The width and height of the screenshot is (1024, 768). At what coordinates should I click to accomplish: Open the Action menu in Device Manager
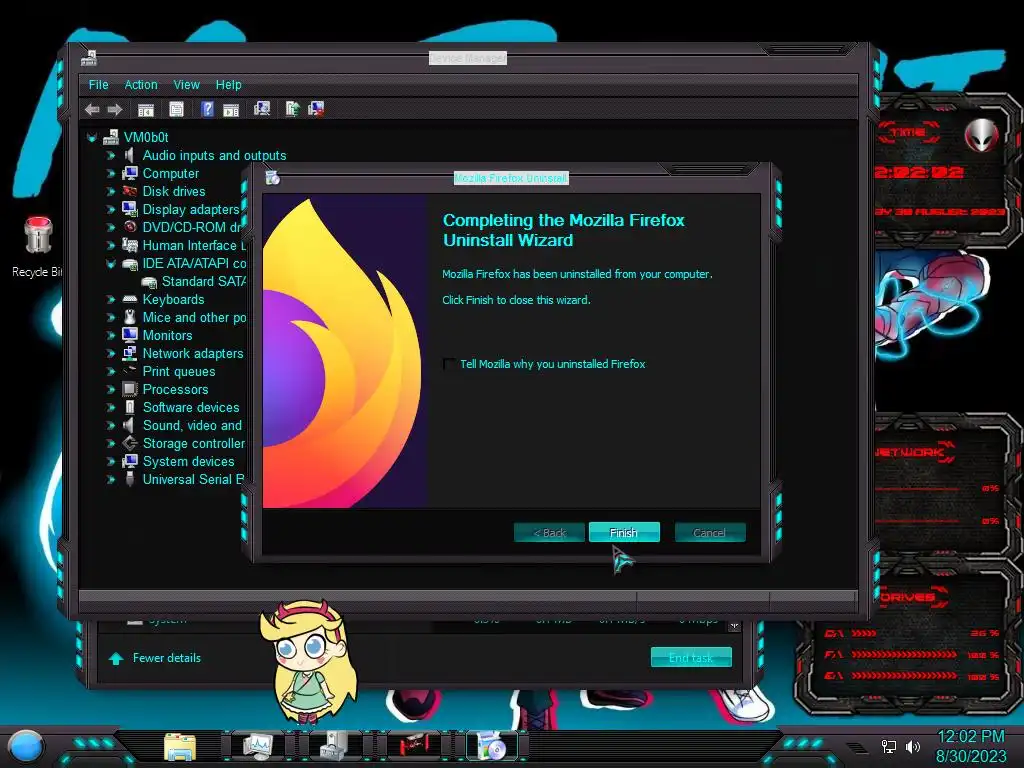[x=141, y=85]
